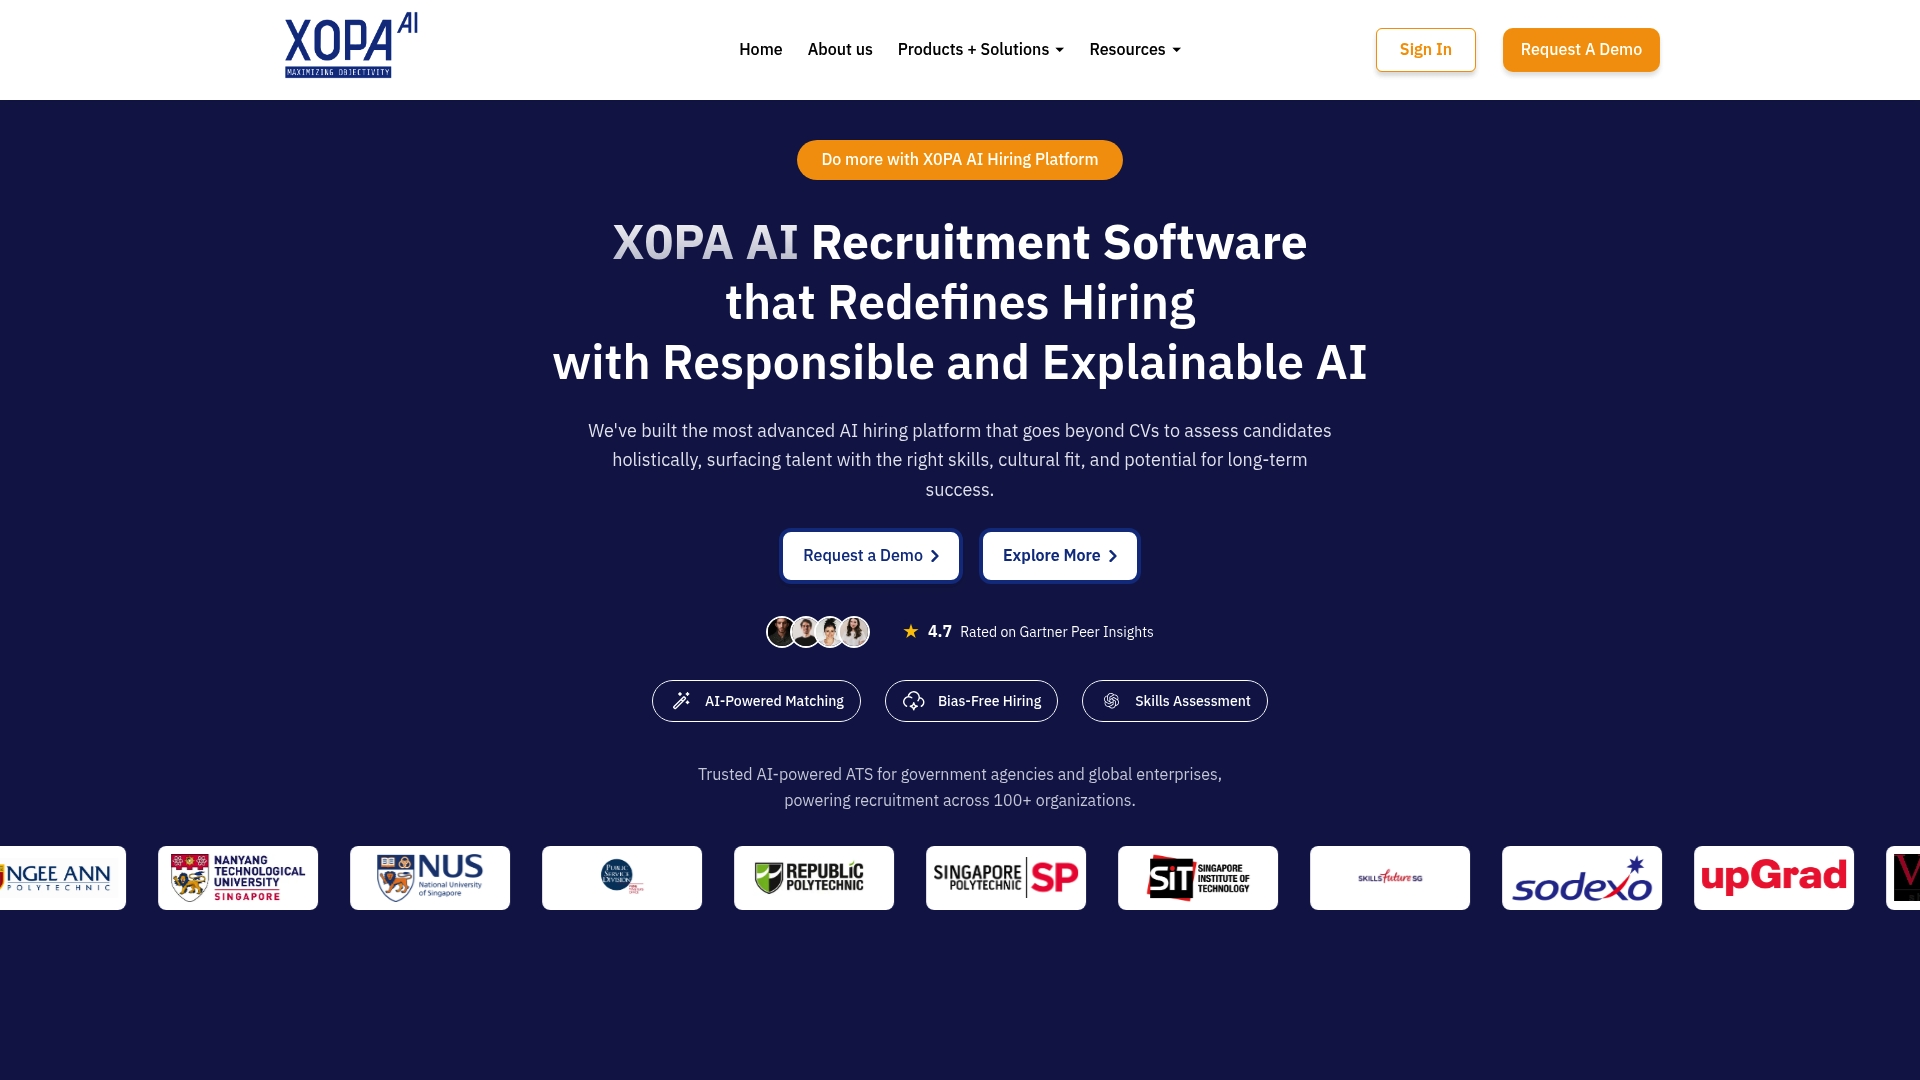The height and width of the screenshot is (1080, 1920).
Task: Click the NUS partner logo
Action: [429, 877]
